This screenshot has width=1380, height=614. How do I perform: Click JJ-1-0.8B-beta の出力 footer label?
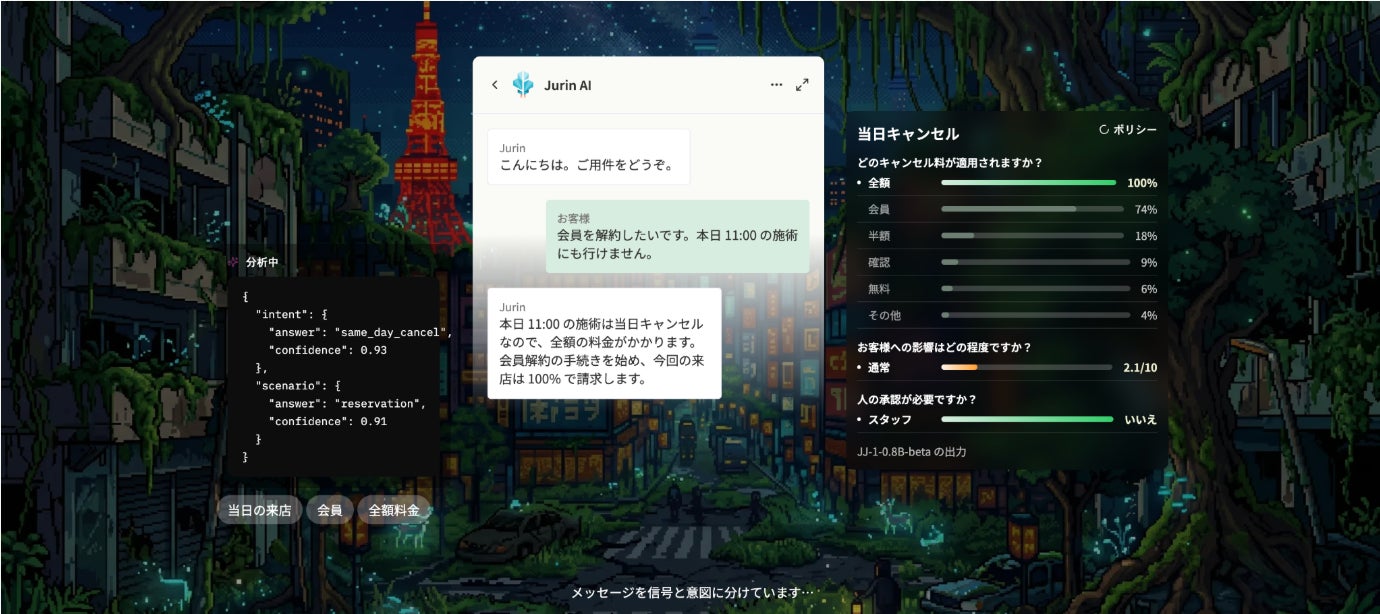click(912, 452)
